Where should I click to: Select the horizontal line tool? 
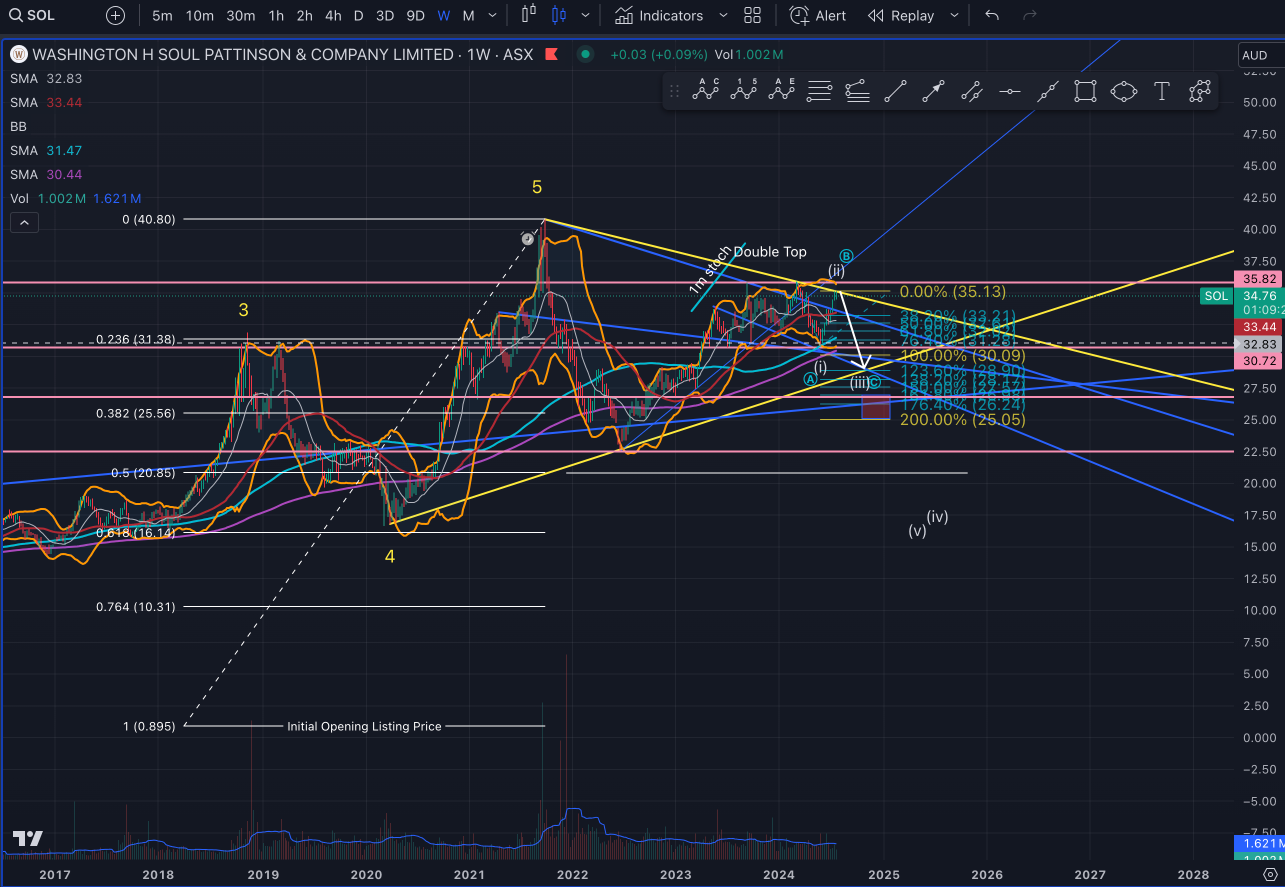1009,92
